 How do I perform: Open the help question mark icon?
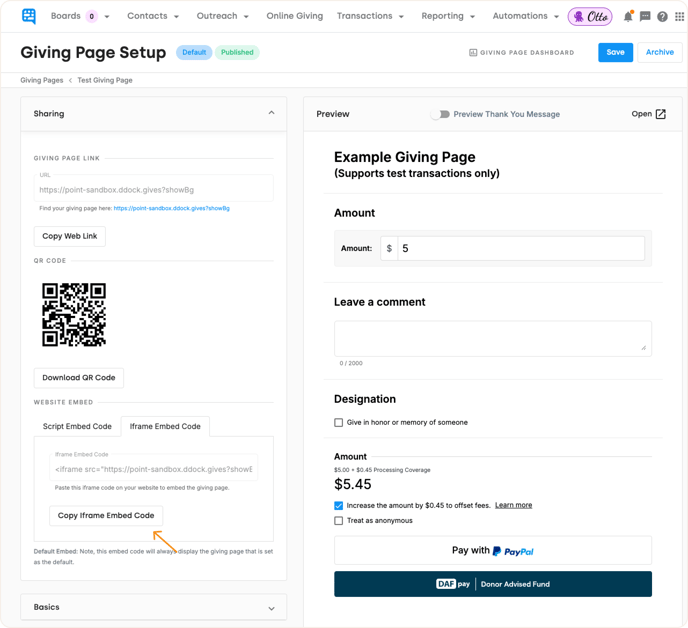(x=662, y=17)
